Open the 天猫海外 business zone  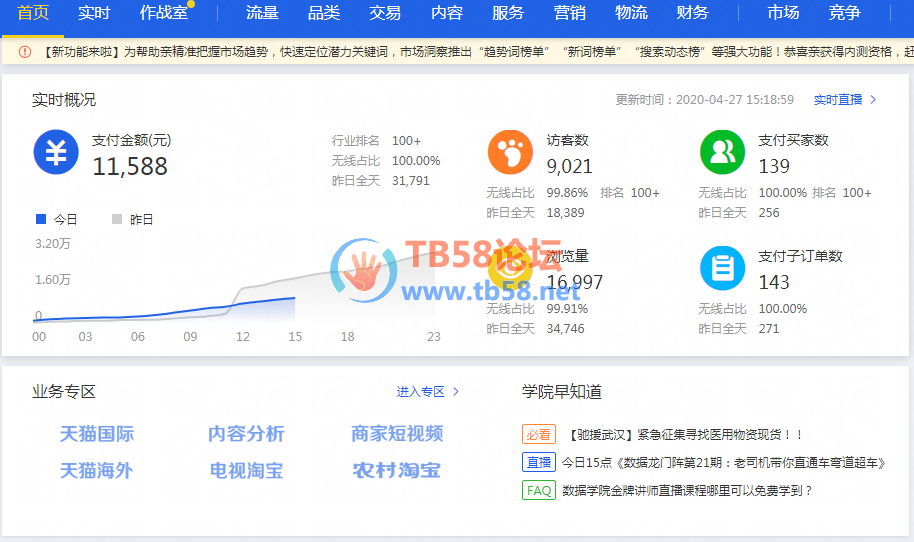97,470
